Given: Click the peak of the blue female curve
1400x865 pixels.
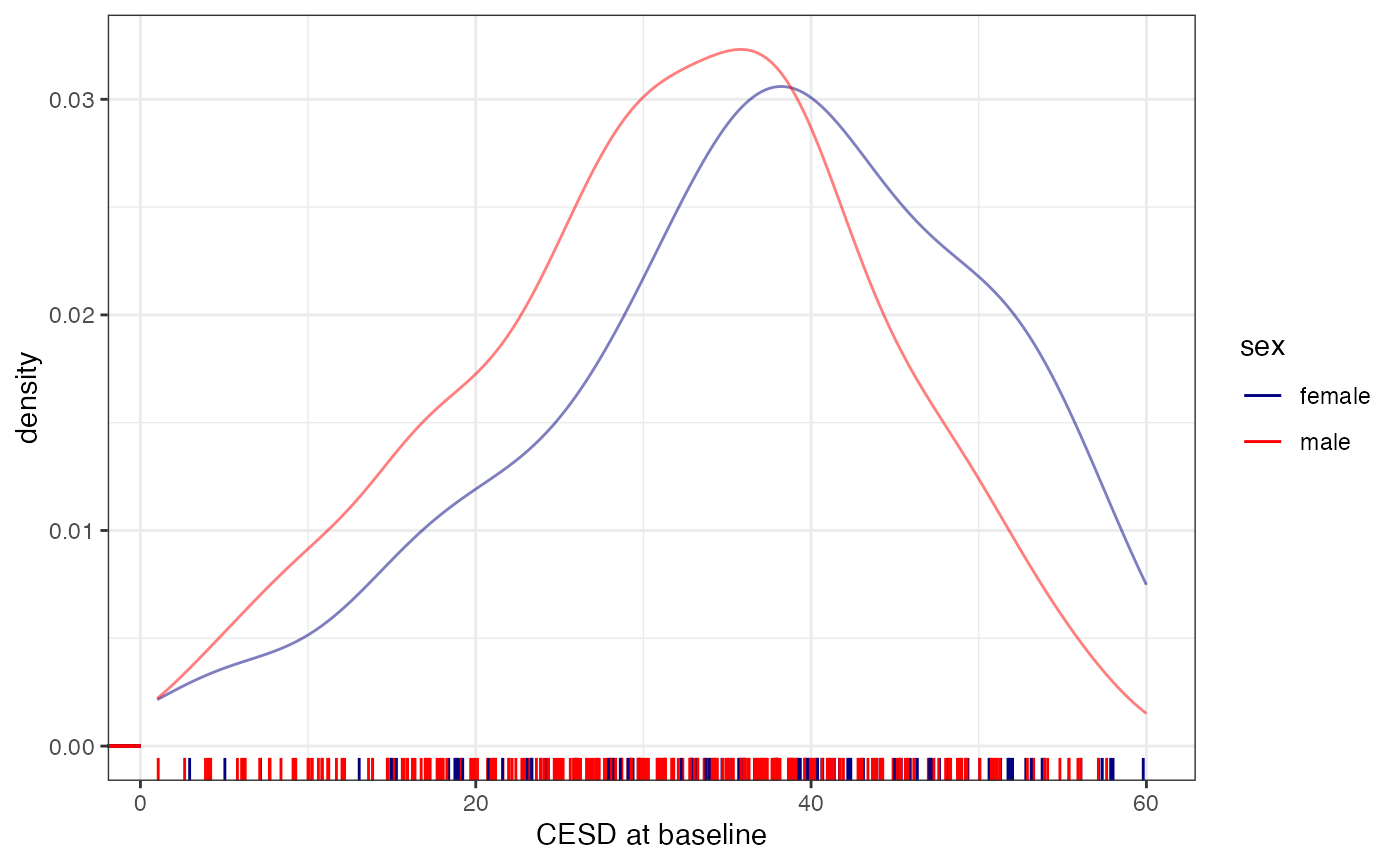Looking at the screenshot, I should coord(783,86).
